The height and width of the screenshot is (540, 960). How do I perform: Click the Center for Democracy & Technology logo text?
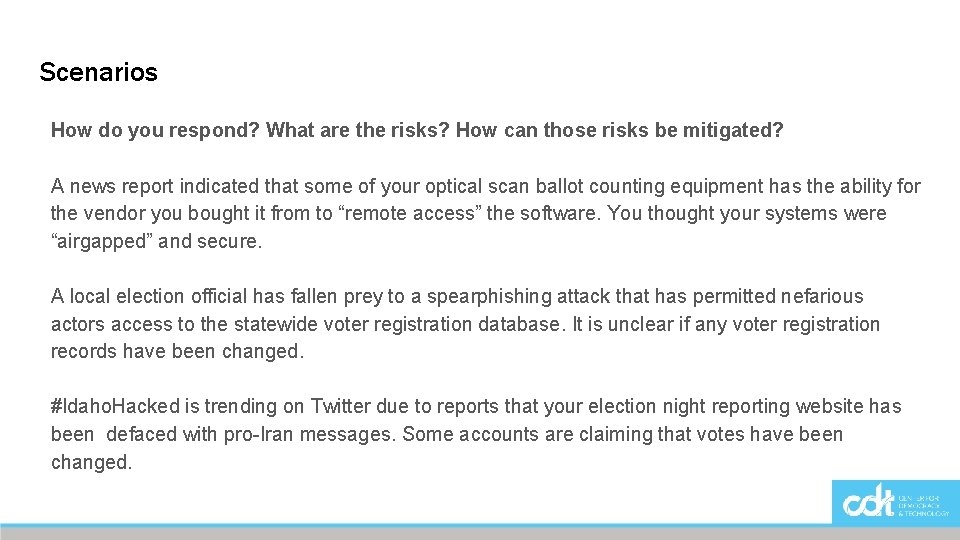(925, 503)
